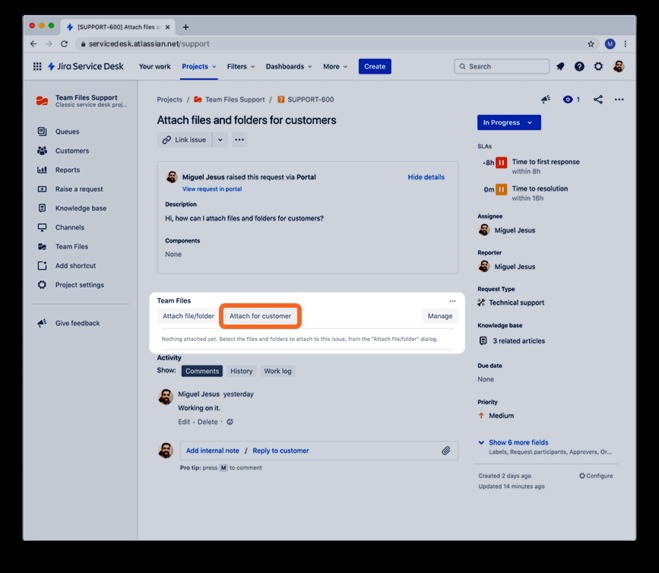Delete the Working on it comment
Screen dimensions: 659x573
coord(208,422)
